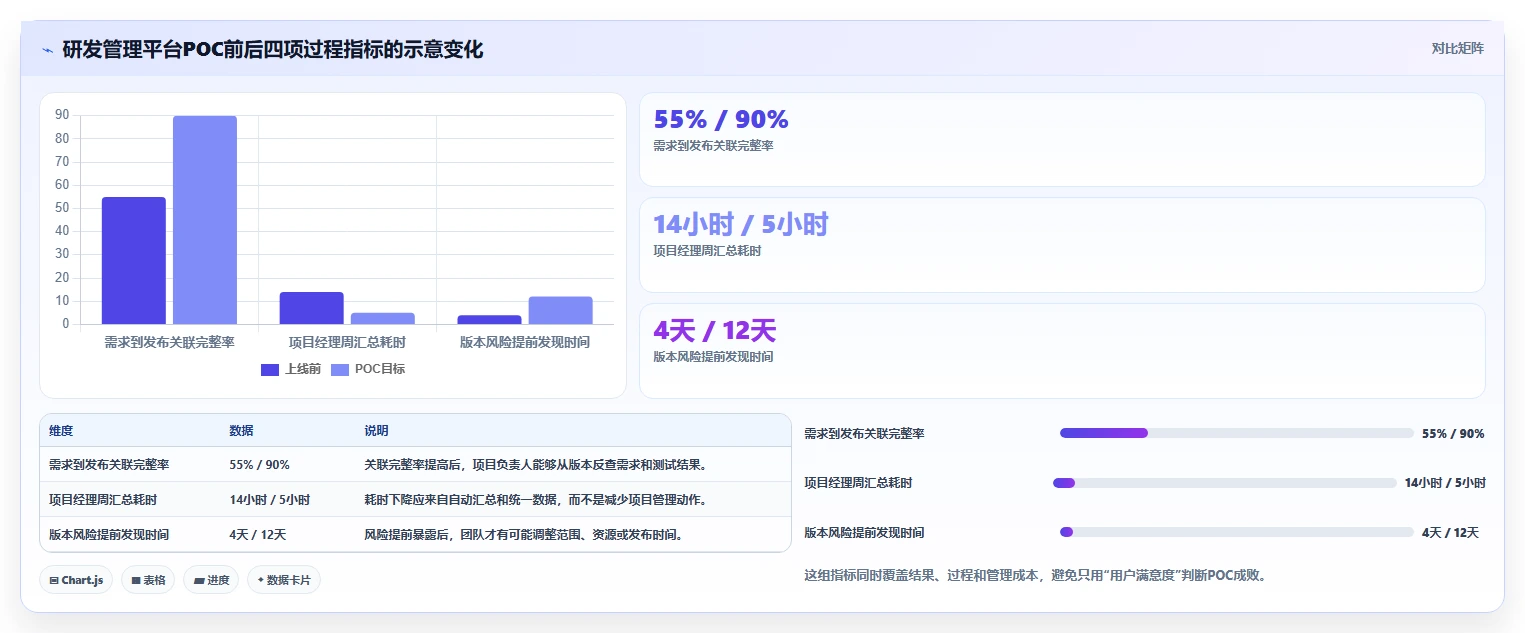
Task: Click the POC目标 bar for 需求到发布关联完整率
Action: 205,220
